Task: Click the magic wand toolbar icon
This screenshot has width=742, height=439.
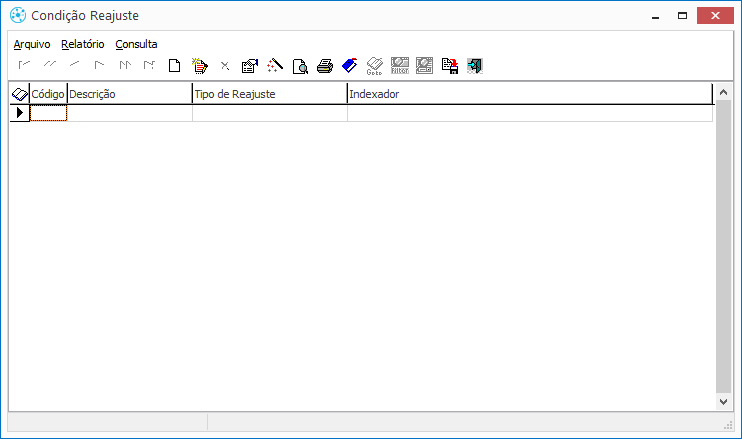Action: coord(275,65)
